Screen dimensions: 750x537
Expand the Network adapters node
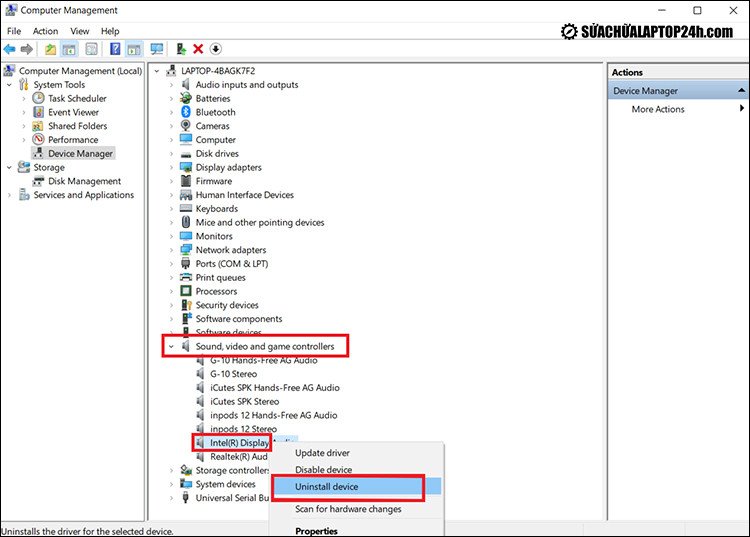(x=171, y=250)
